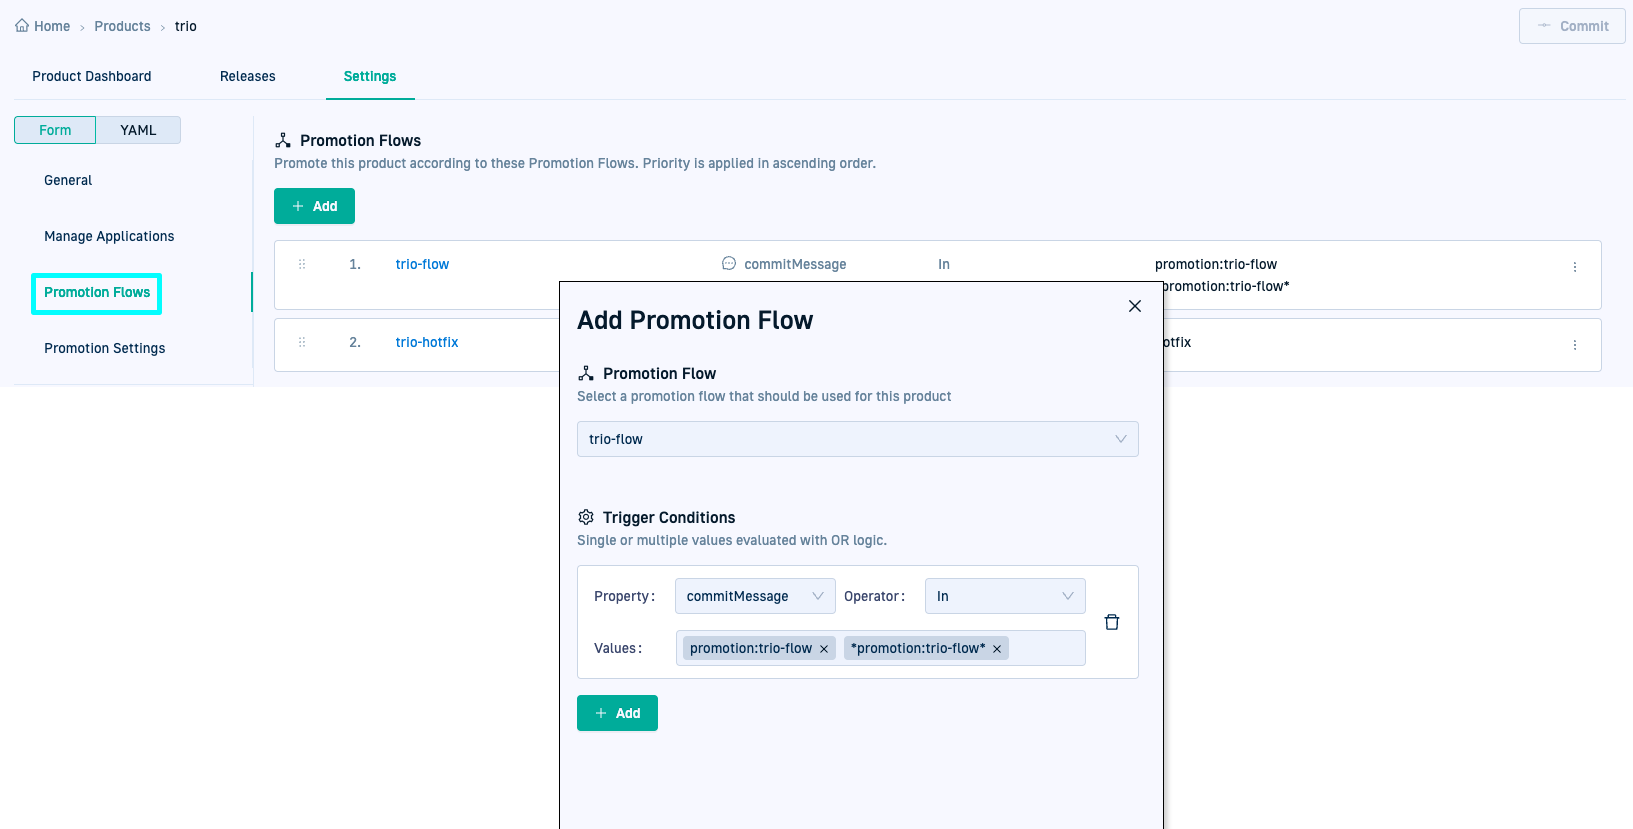Switch settings view to Form mode
Viewport: 1633px width, 829px height.
point(55,130)
